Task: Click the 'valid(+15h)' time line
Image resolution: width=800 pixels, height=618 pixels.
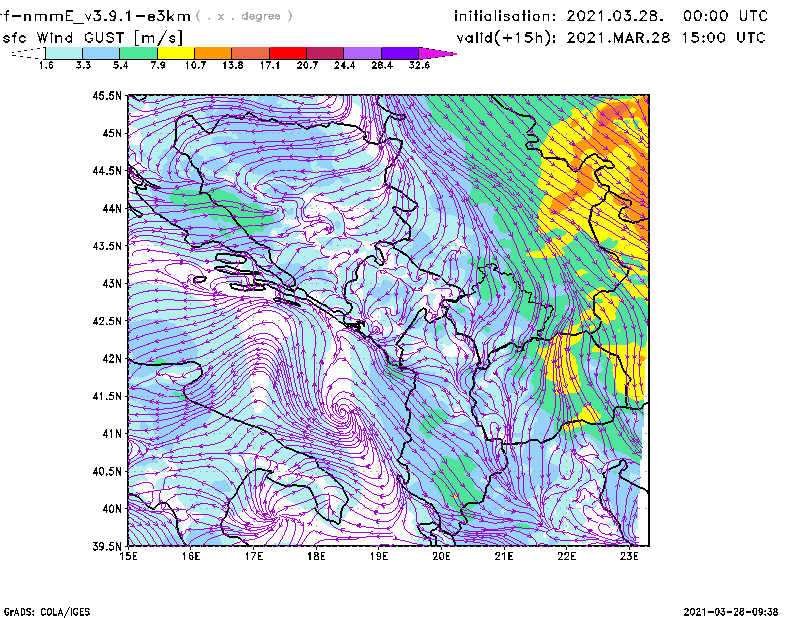Action: pos(611,38)
